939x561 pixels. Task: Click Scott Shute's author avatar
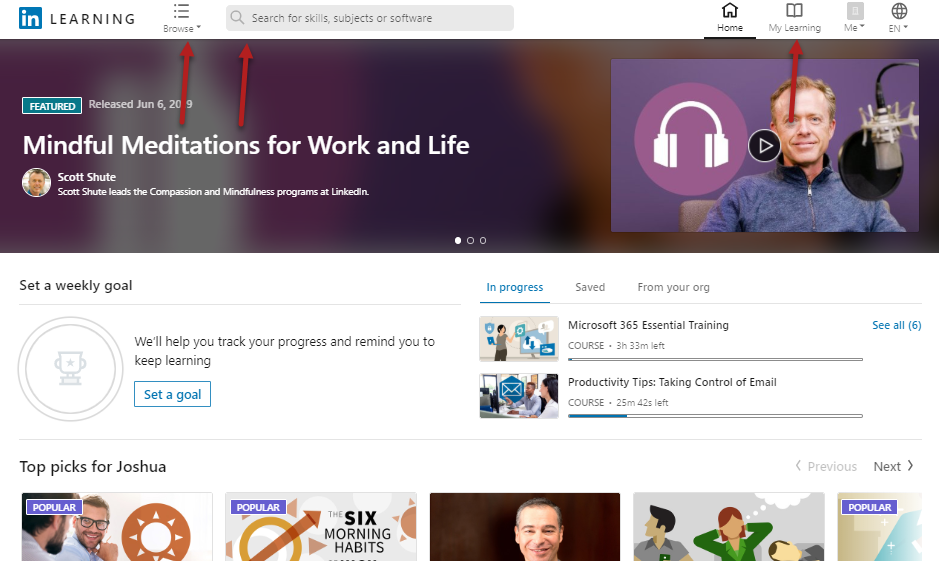tap(36, 183)
